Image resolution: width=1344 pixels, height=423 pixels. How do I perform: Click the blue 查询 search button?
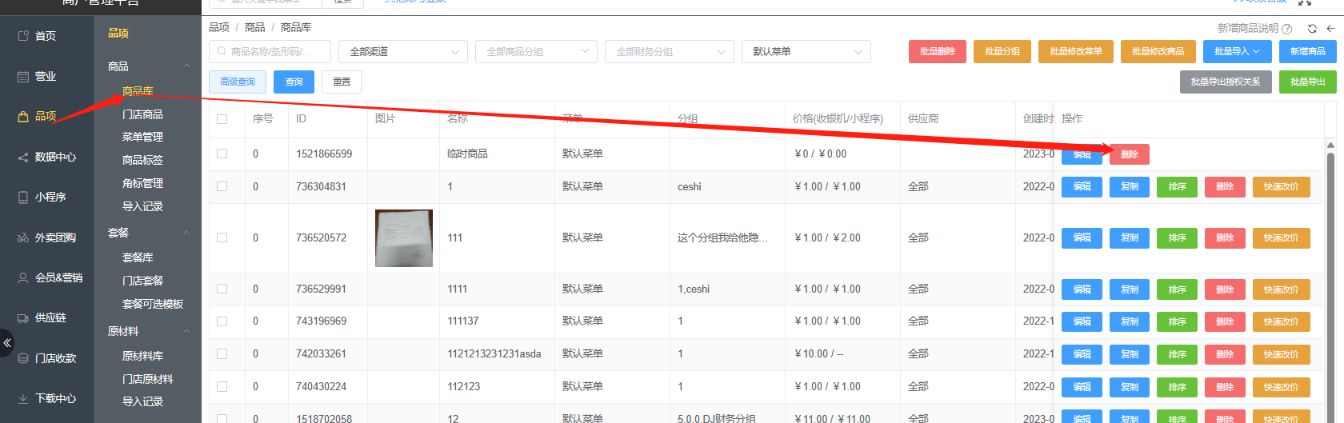point(294,82)
